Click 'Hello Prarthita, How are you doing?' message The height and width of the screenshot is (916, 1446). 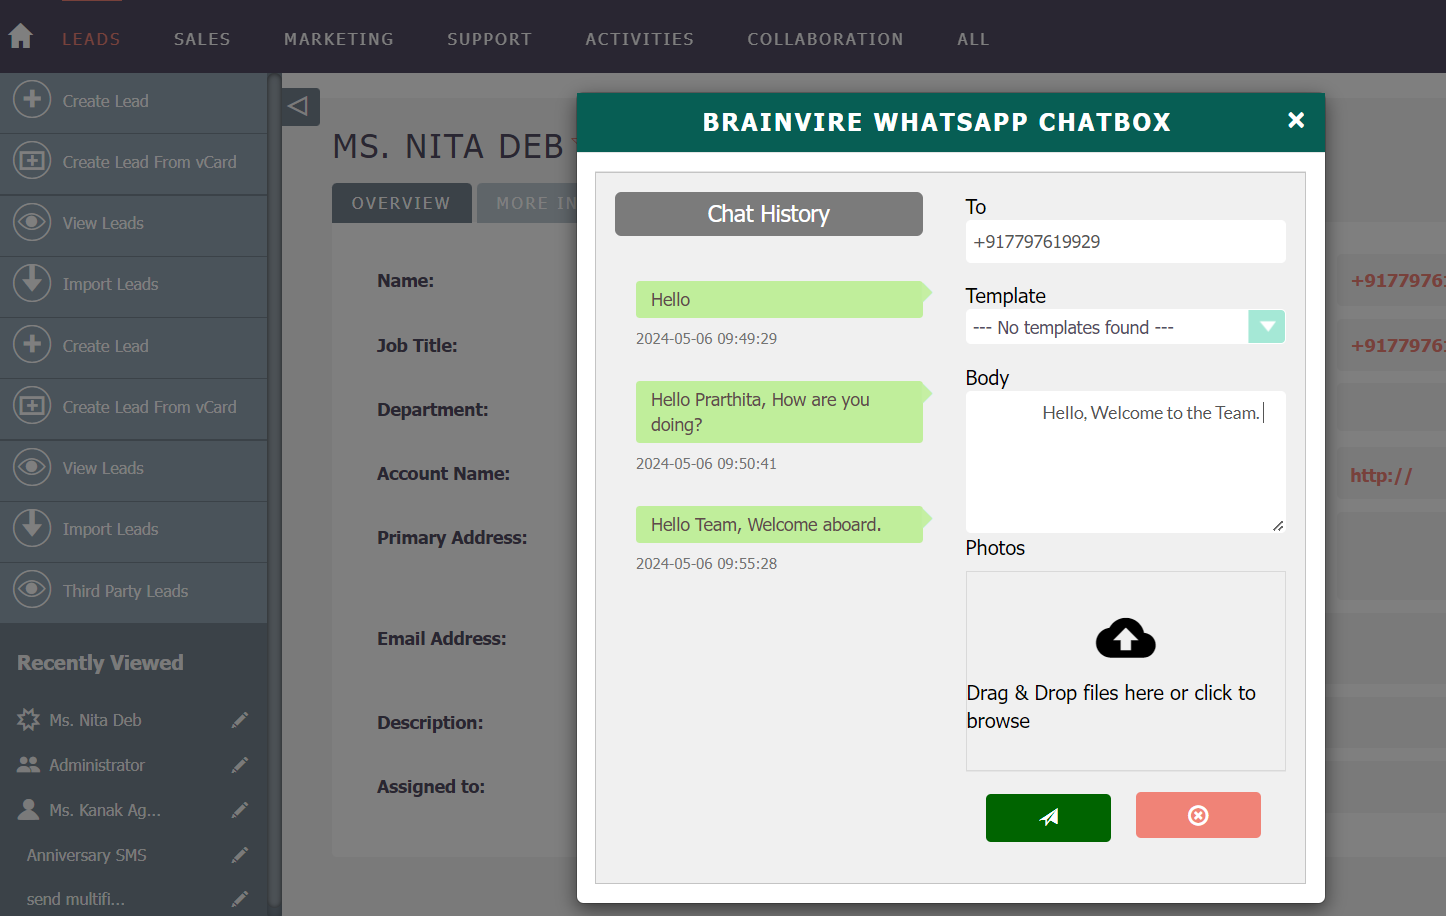pos(779,412)
